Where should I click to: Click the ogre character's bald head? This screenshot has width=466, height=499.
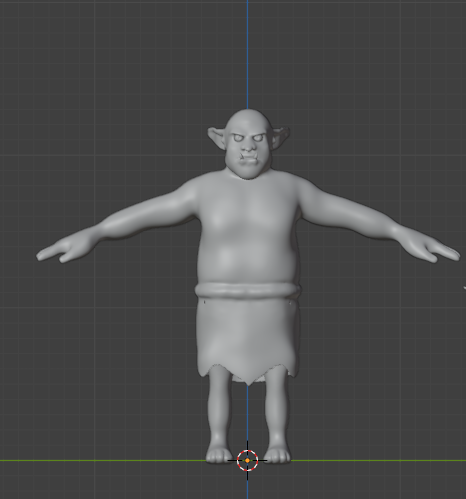248,145
